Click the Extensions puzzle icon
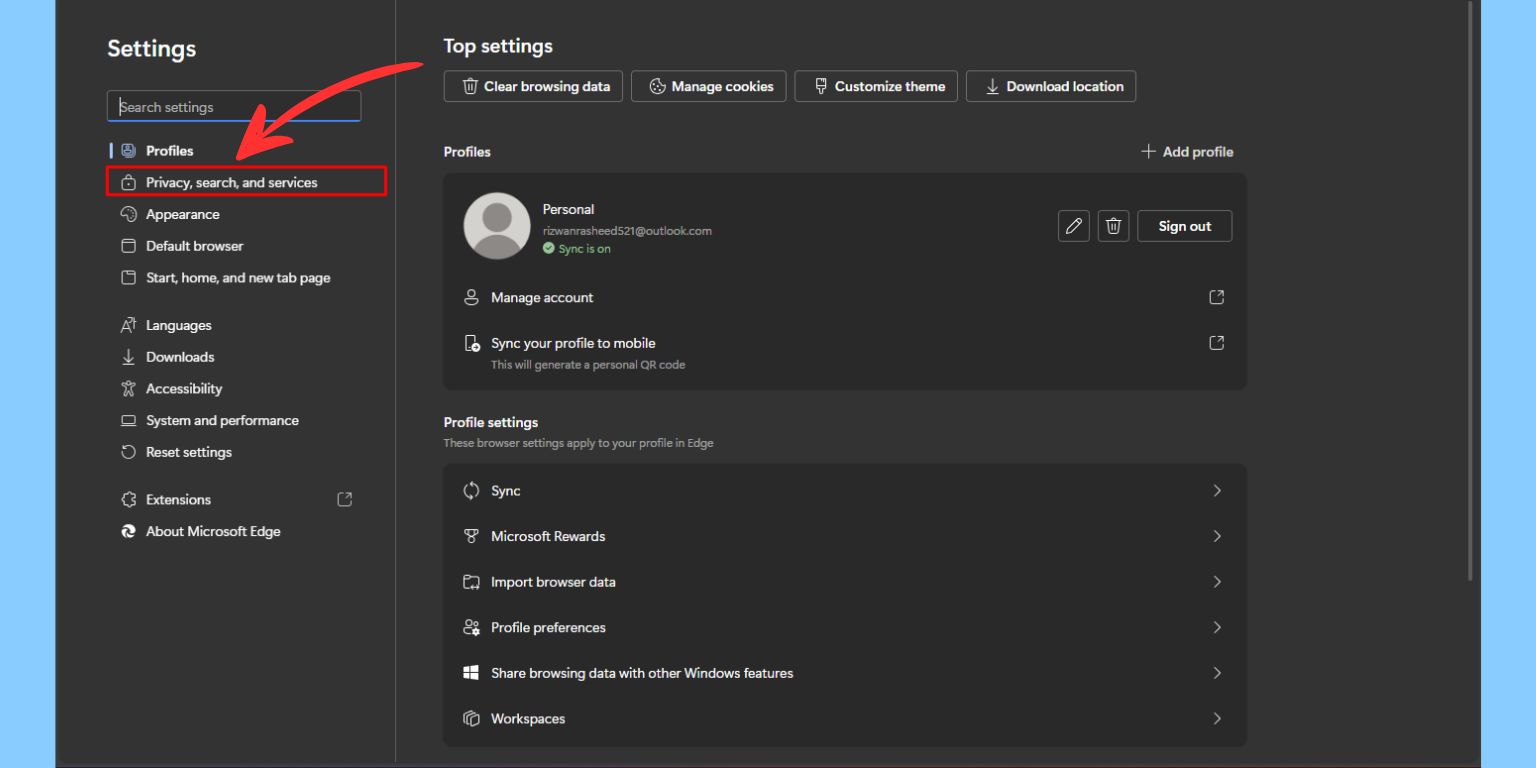 128,500
